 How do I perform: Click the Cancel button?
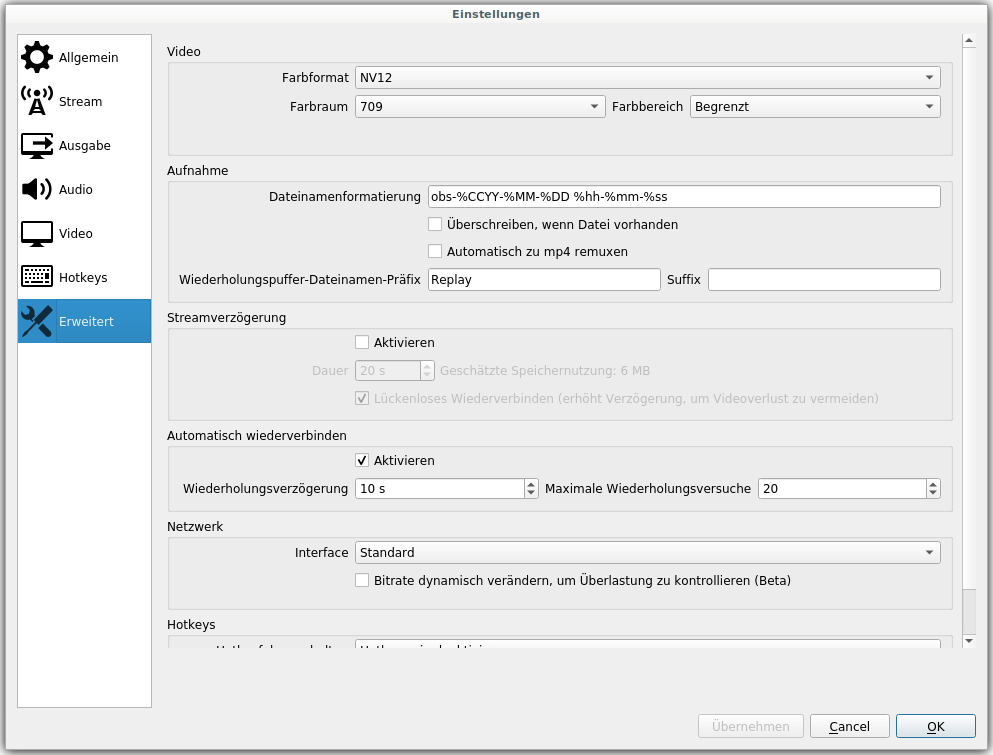pos(849,727)
